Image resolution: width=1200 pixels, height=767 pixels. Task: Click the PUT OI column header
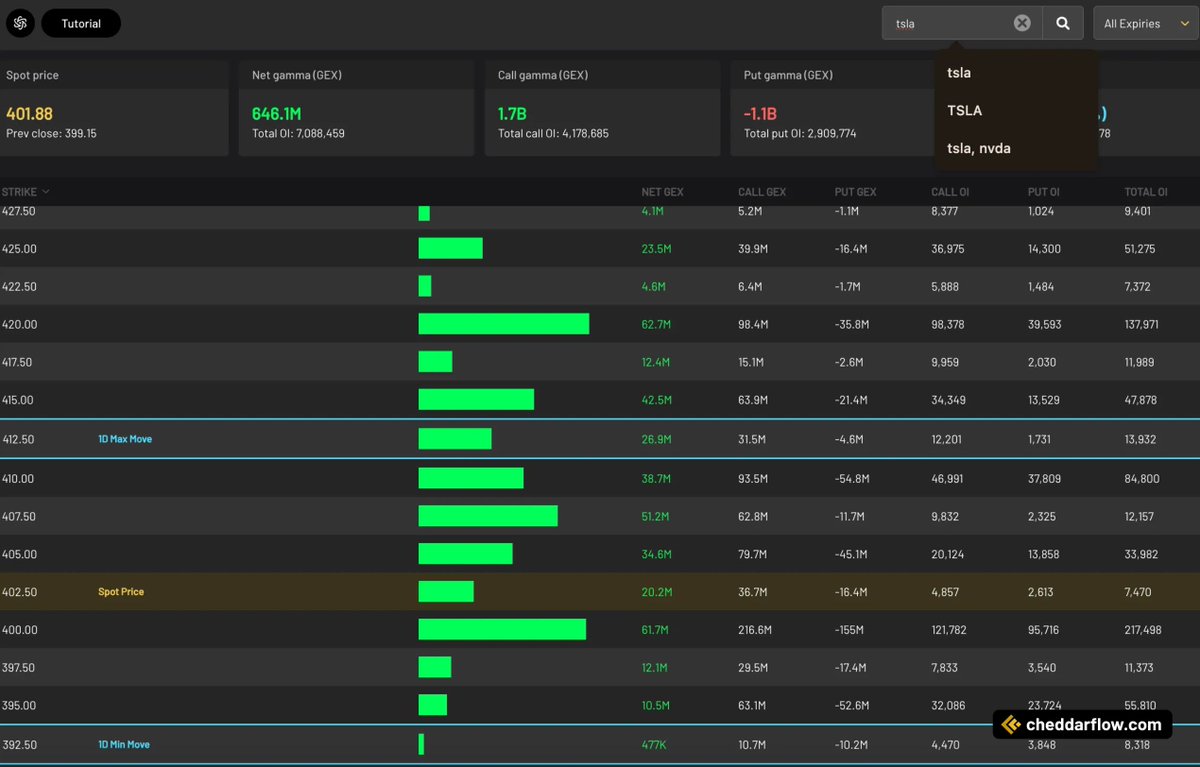point(1043,192)
